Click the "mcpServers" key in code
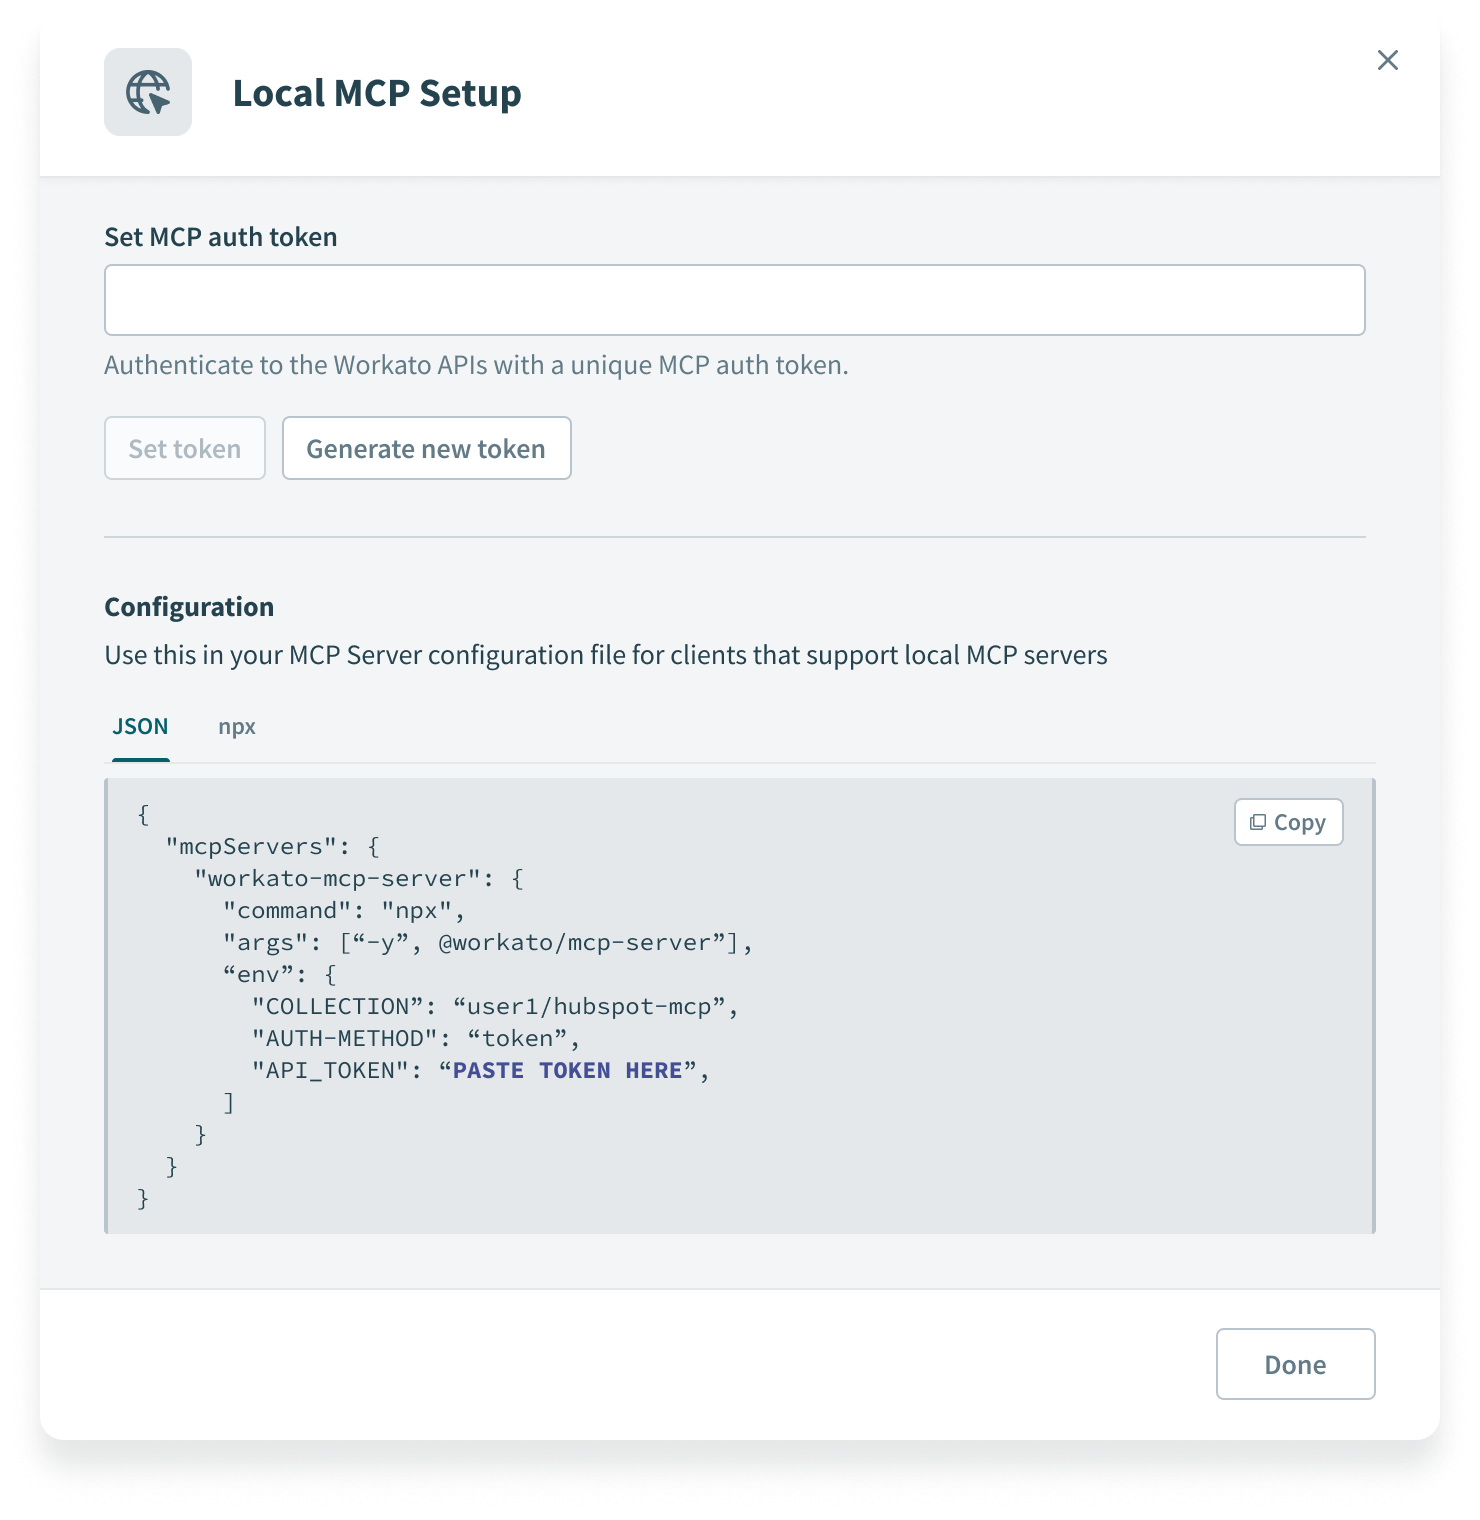Screen dimensions: 1480x1520 244,846
